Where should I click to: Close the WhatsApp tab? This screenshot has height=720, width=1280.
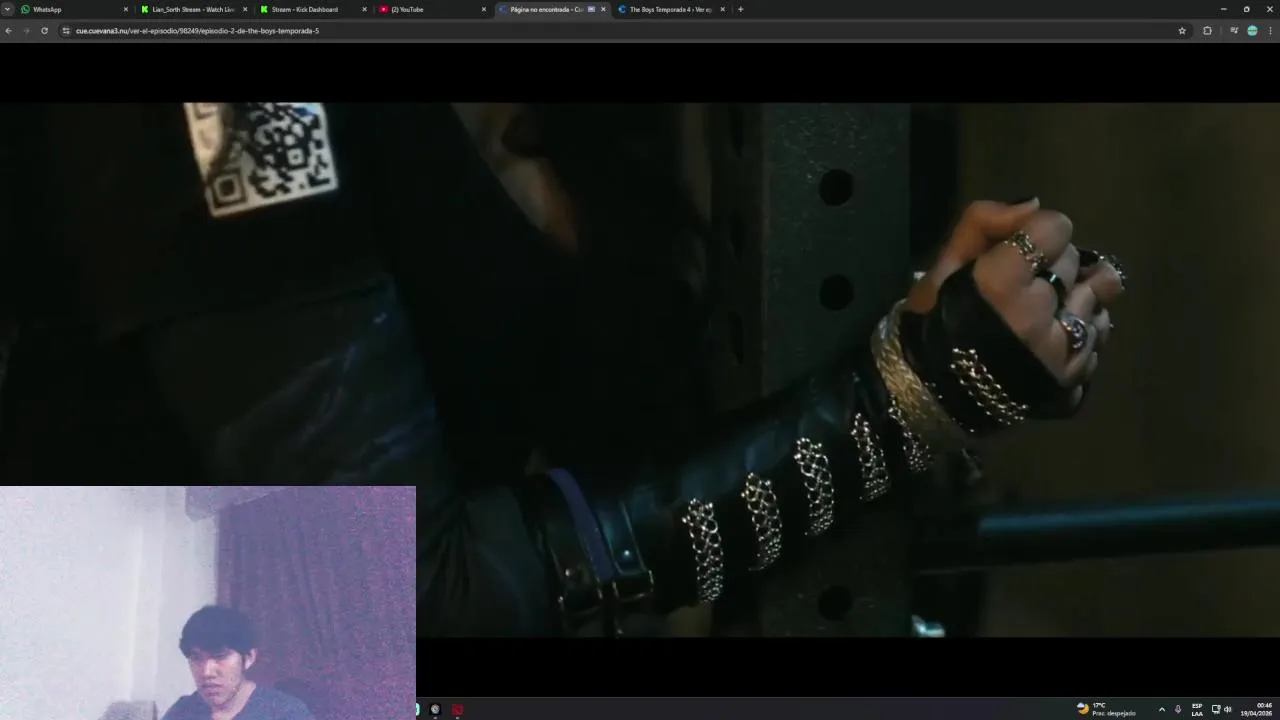126,9
